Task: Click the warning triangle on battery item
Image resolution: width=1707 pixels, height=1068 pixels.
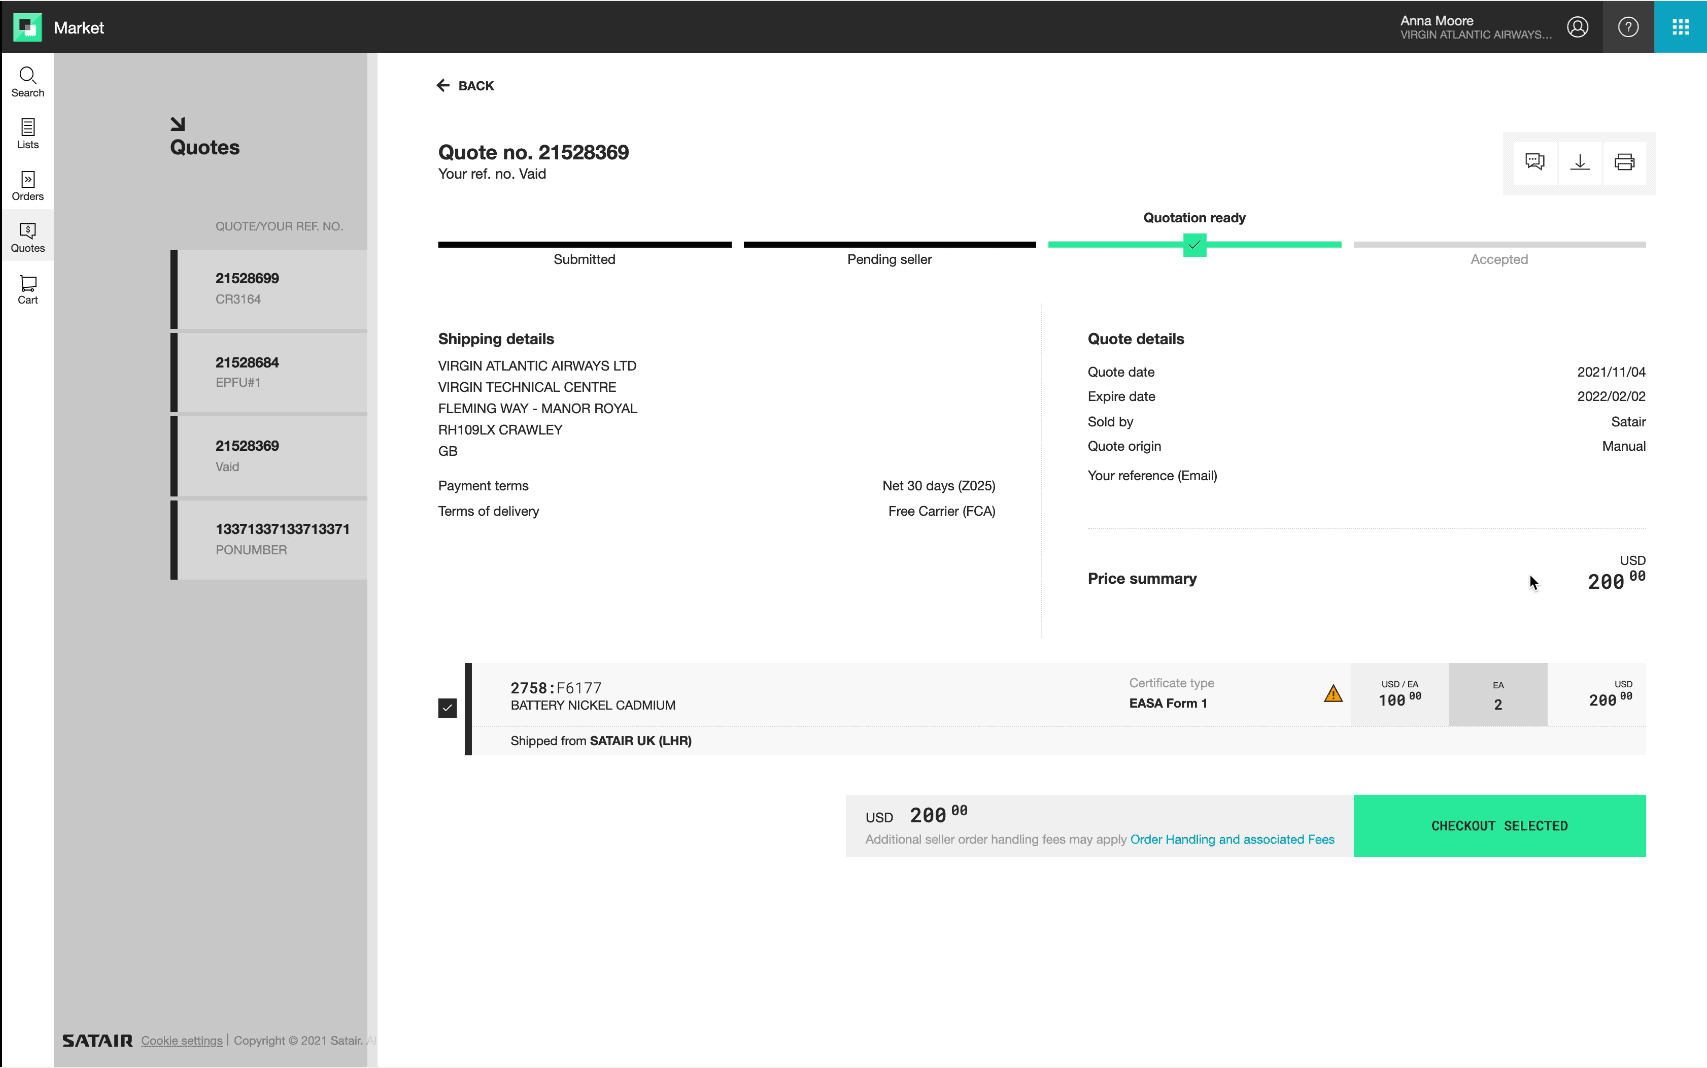Action: pos(1333,694)
